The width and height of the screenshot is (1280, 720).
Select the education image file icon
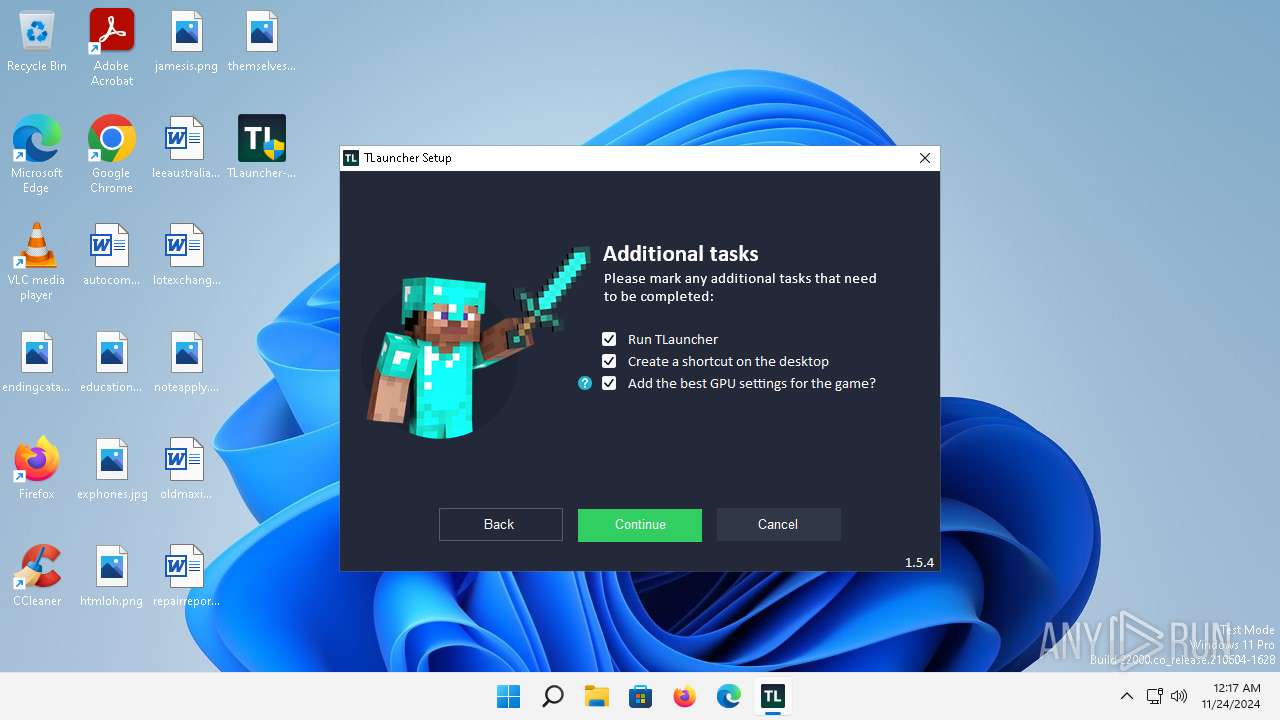tap(112, 362)
